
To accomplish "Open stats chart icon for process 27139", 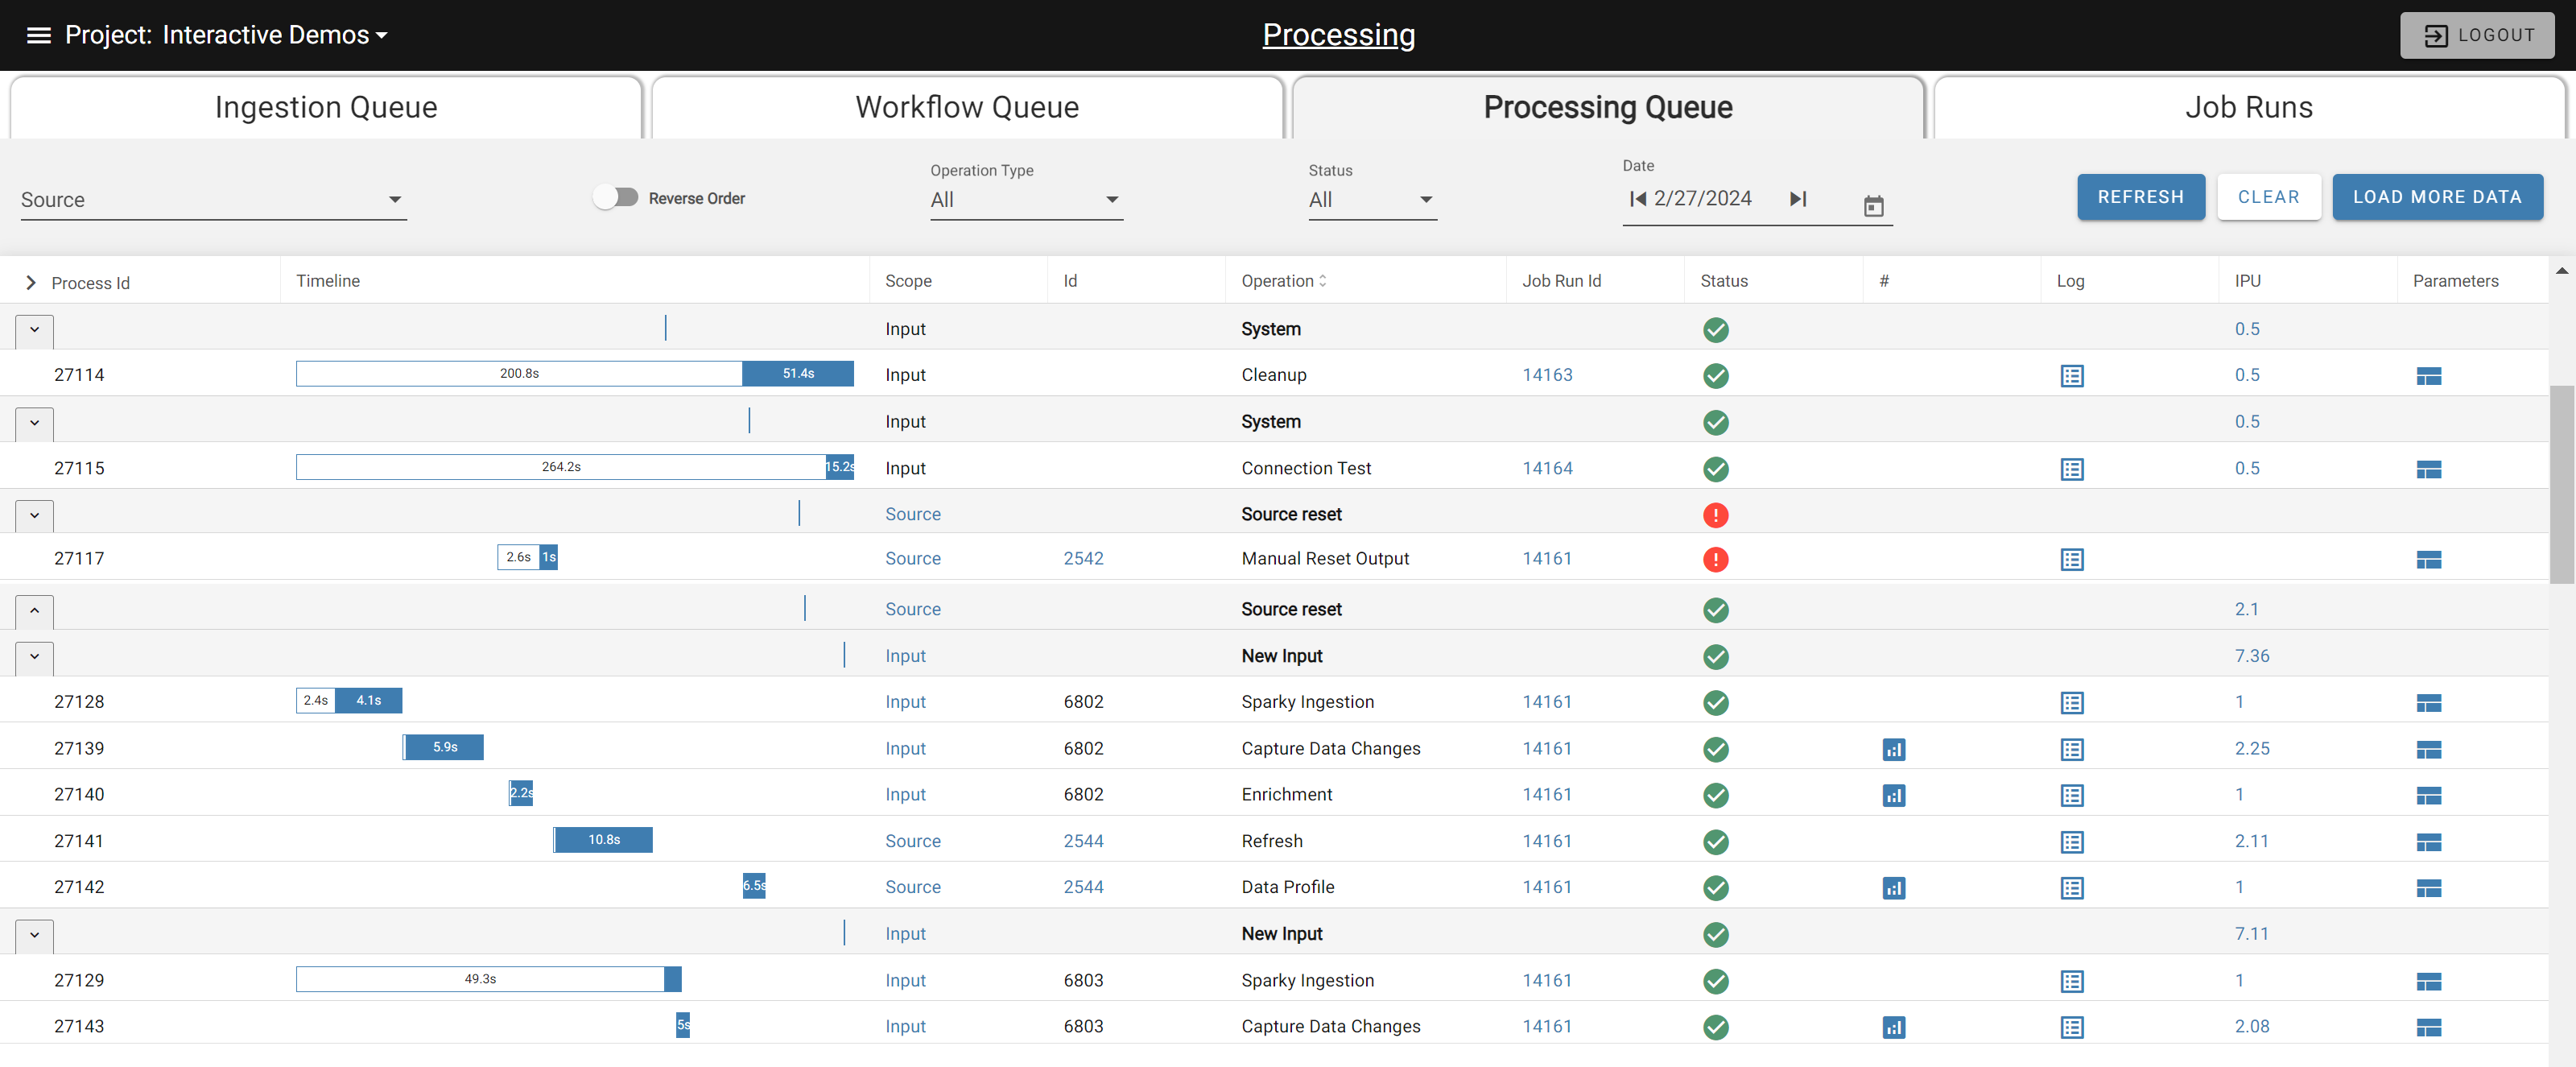I will (x=1893, y=749).
